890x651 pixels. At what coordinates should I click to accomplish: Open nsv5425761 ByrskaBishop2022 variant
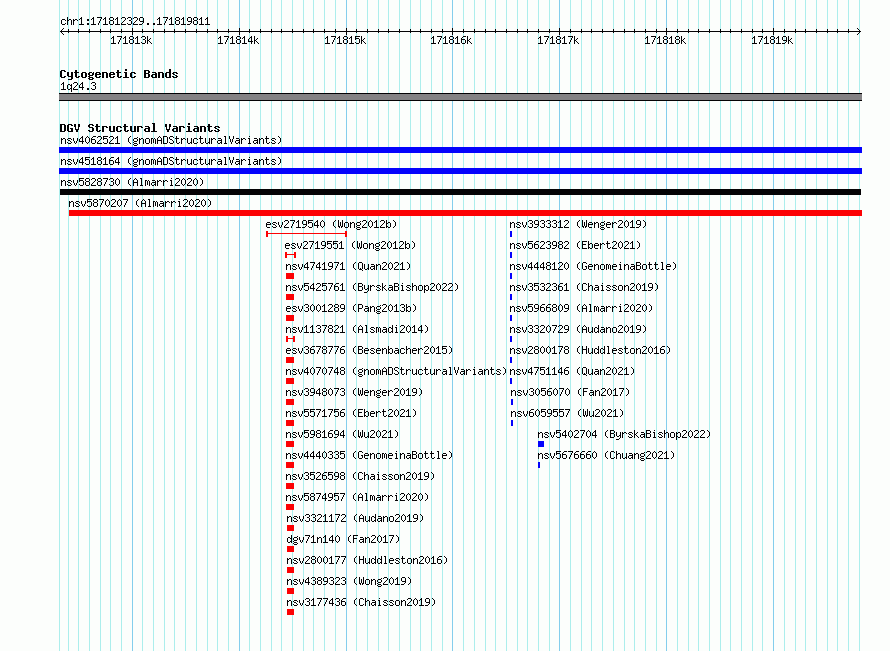(372, 287)
